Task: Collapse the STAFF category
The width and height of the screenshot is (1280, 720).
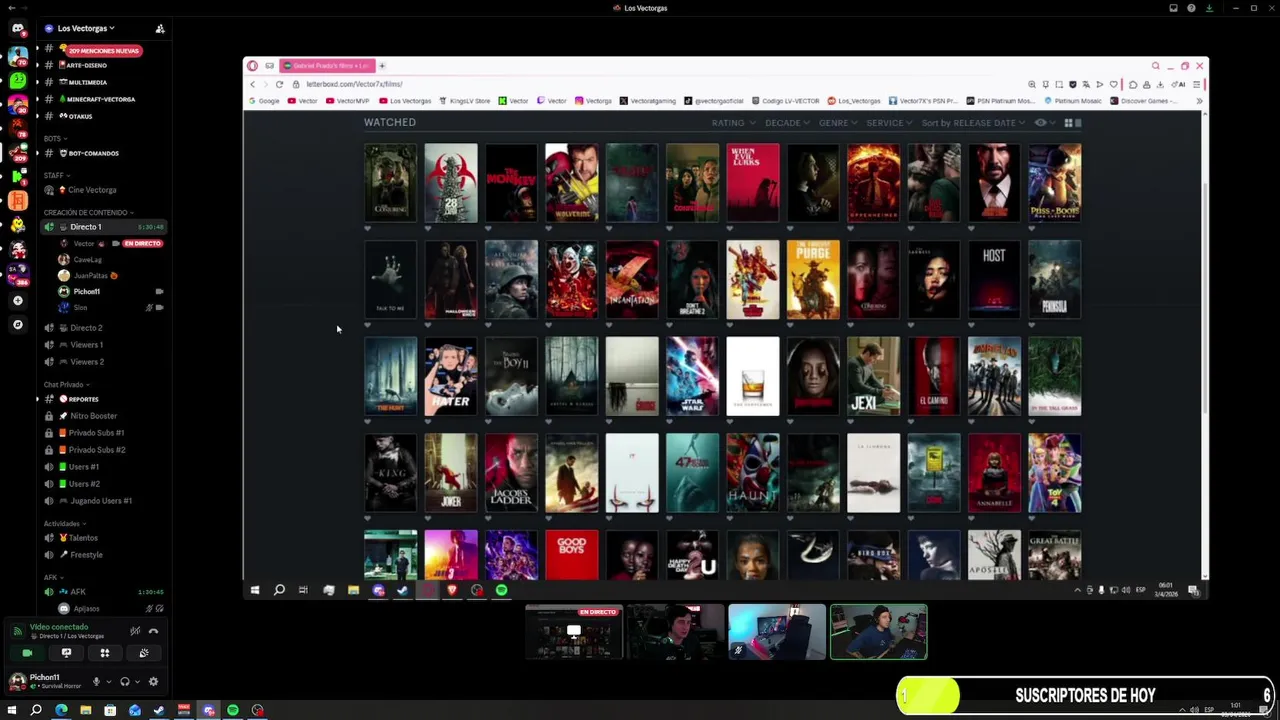Action: 56,175
